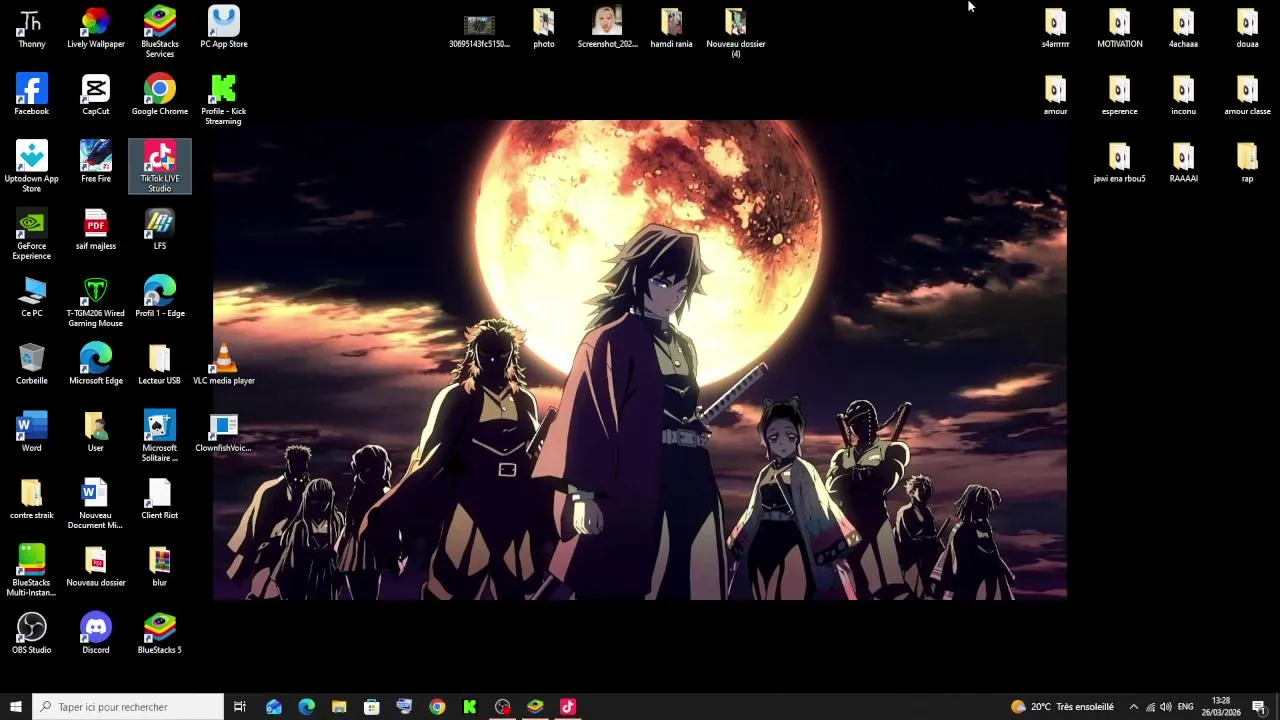Switch to OBS Studio in taskbar
The width and height of the screenshot is (1280, 720).
click(x=503, y=707)
